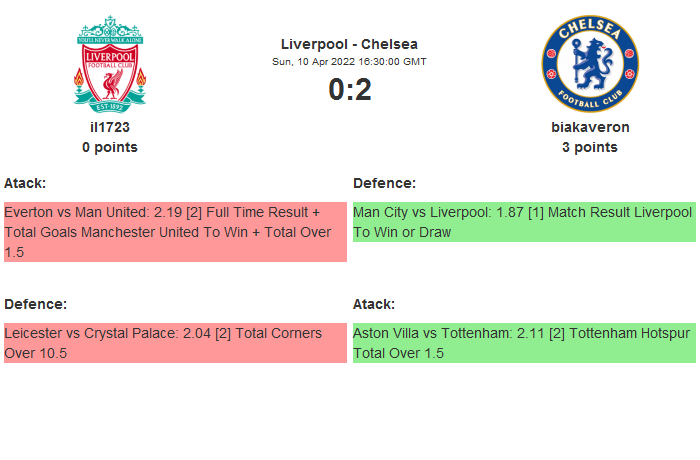The height and width of the screenshot is (460, 700).
Task: Click the Defence heading above Leicester bet
Action: [x=35, y=304]
